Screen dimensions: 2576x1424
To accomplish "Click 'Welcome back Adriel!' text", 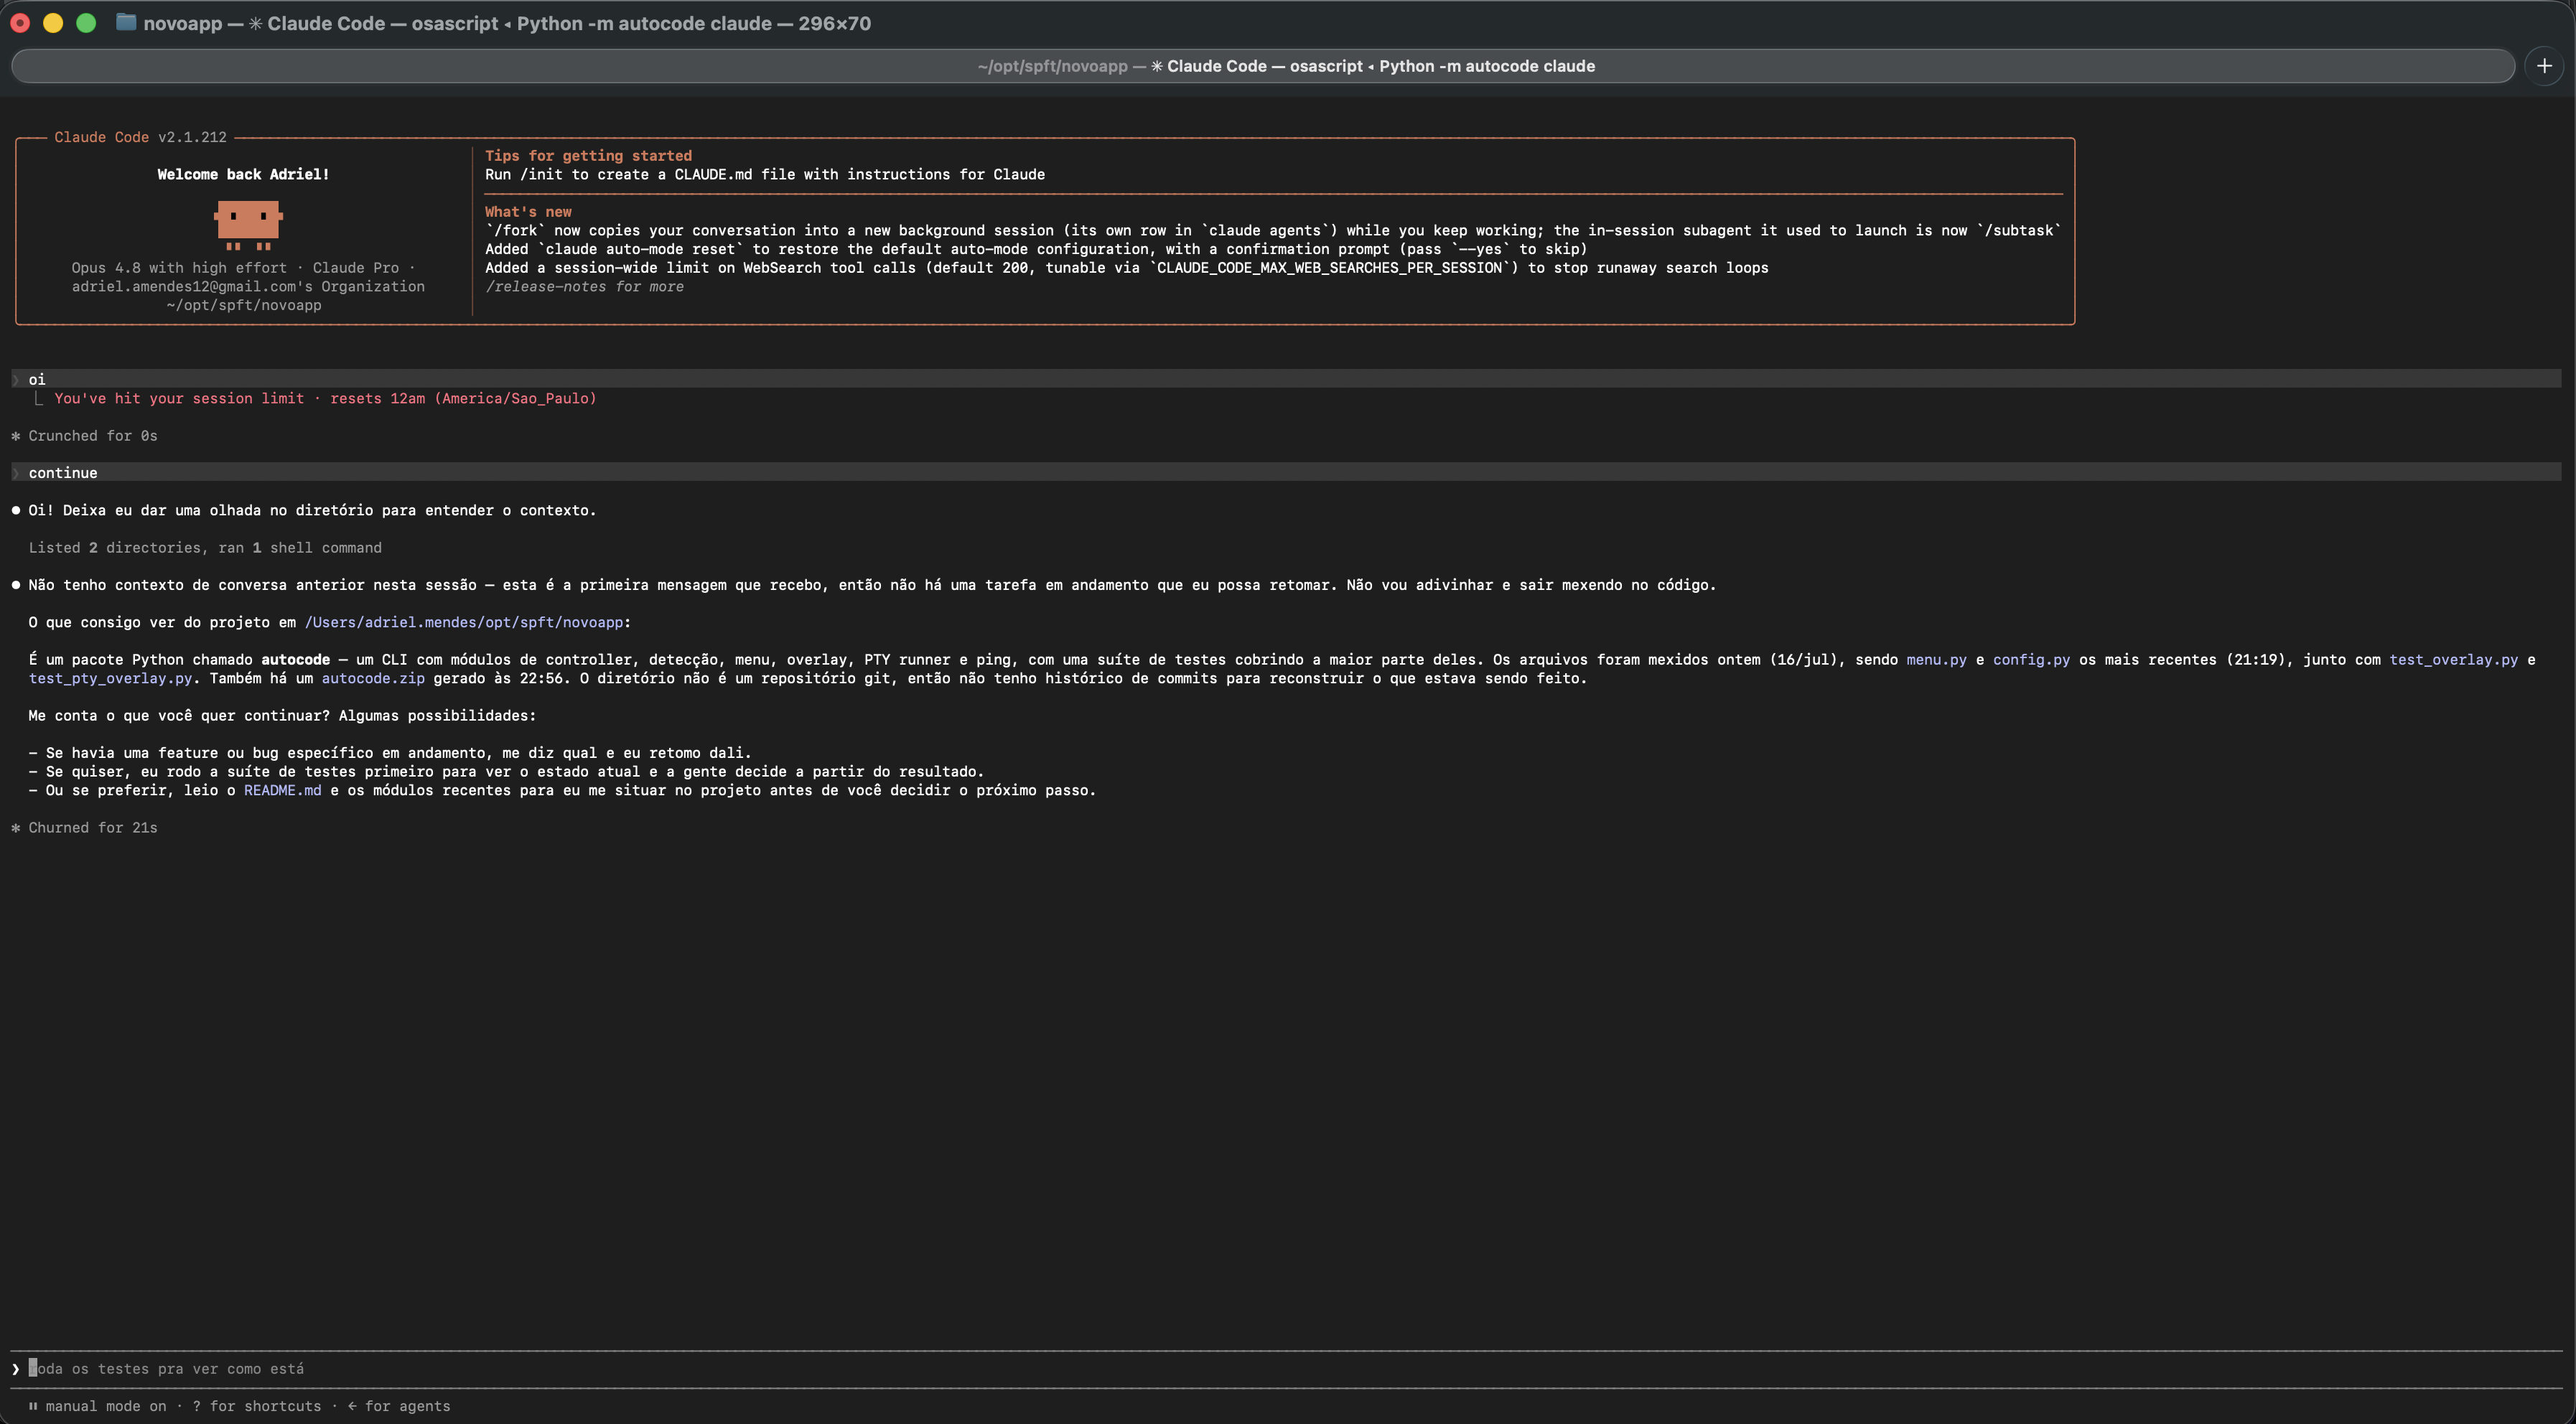I will click(243, 174).
